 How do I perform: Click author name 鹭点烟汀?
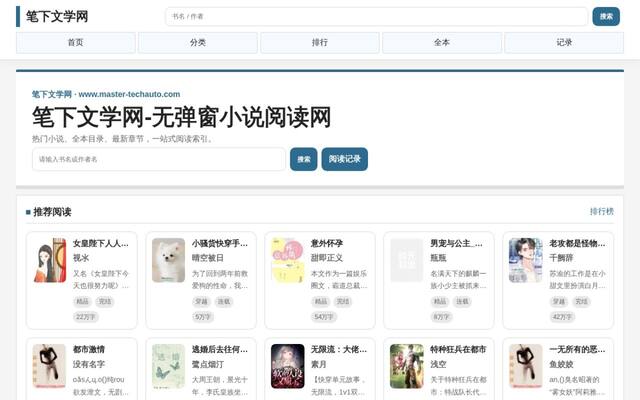tap(208, 364)
